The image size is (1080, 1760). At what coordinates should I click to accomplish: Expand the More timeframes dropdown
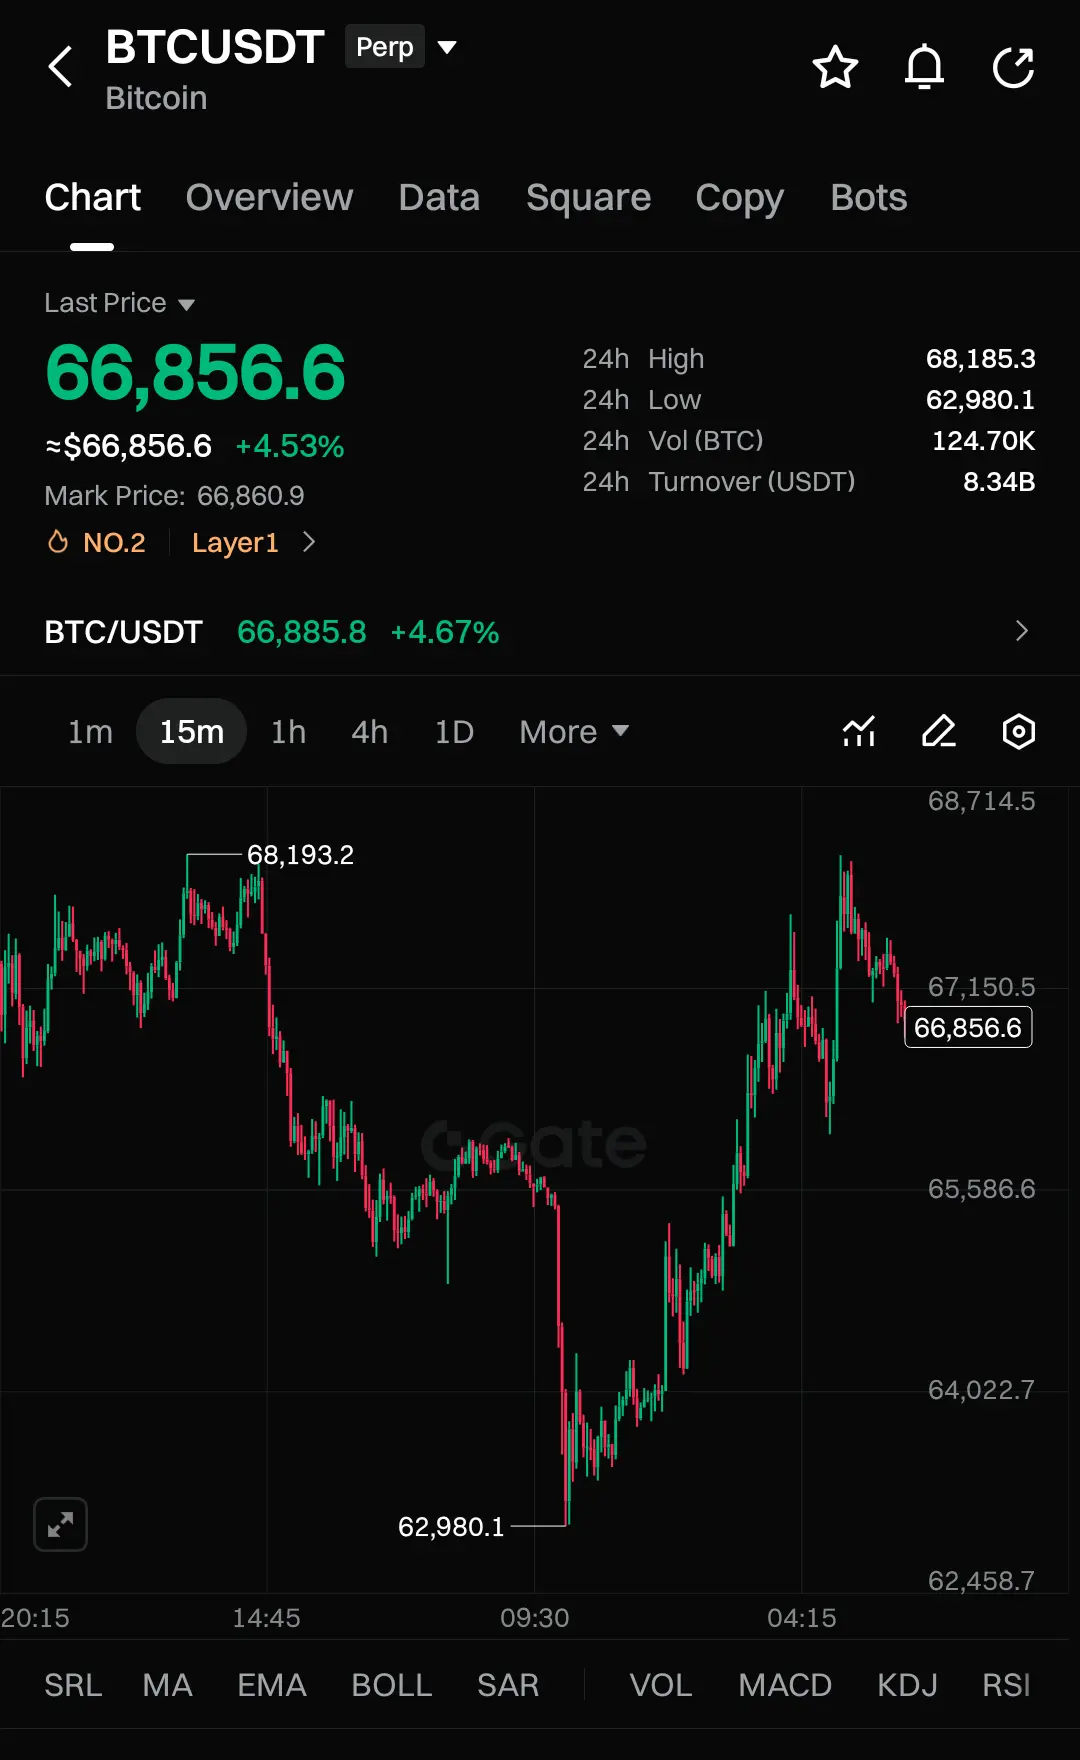[574, 731]
